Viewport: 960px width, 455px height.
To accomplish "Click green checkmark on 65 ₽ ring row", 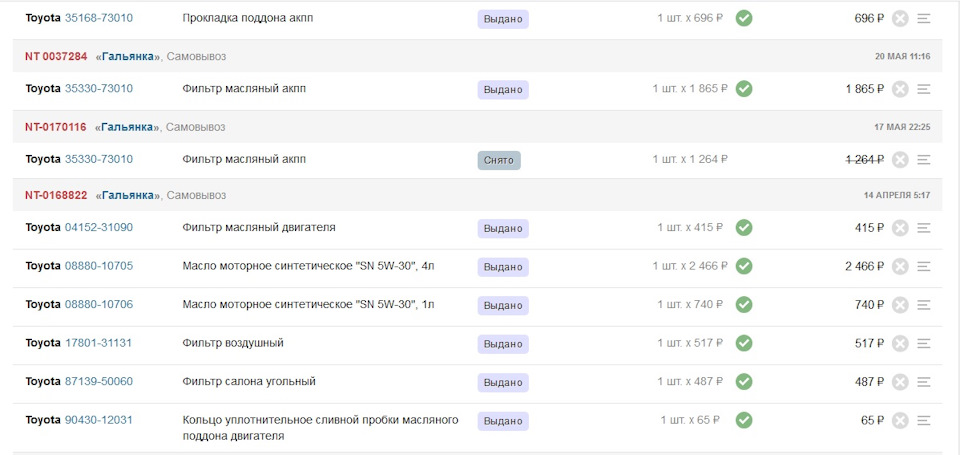I will pyautogui.click(x=744, y=420).
